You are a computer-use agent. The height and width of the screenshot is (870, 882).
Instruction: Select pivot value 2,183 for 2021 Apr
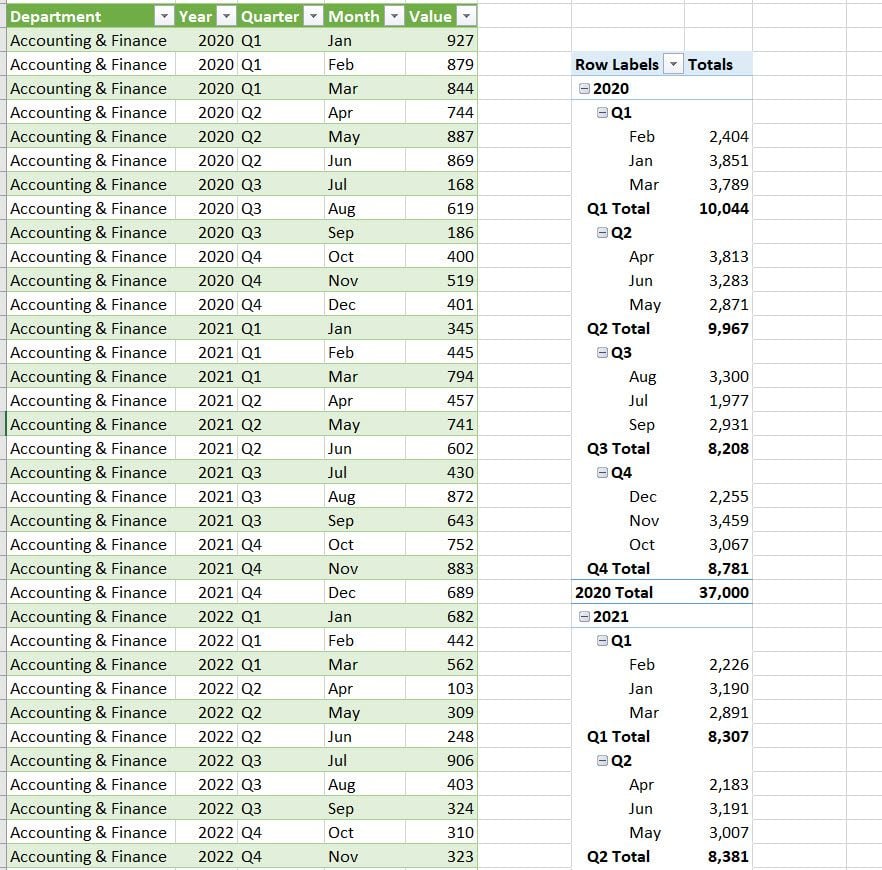coord(718,785)
